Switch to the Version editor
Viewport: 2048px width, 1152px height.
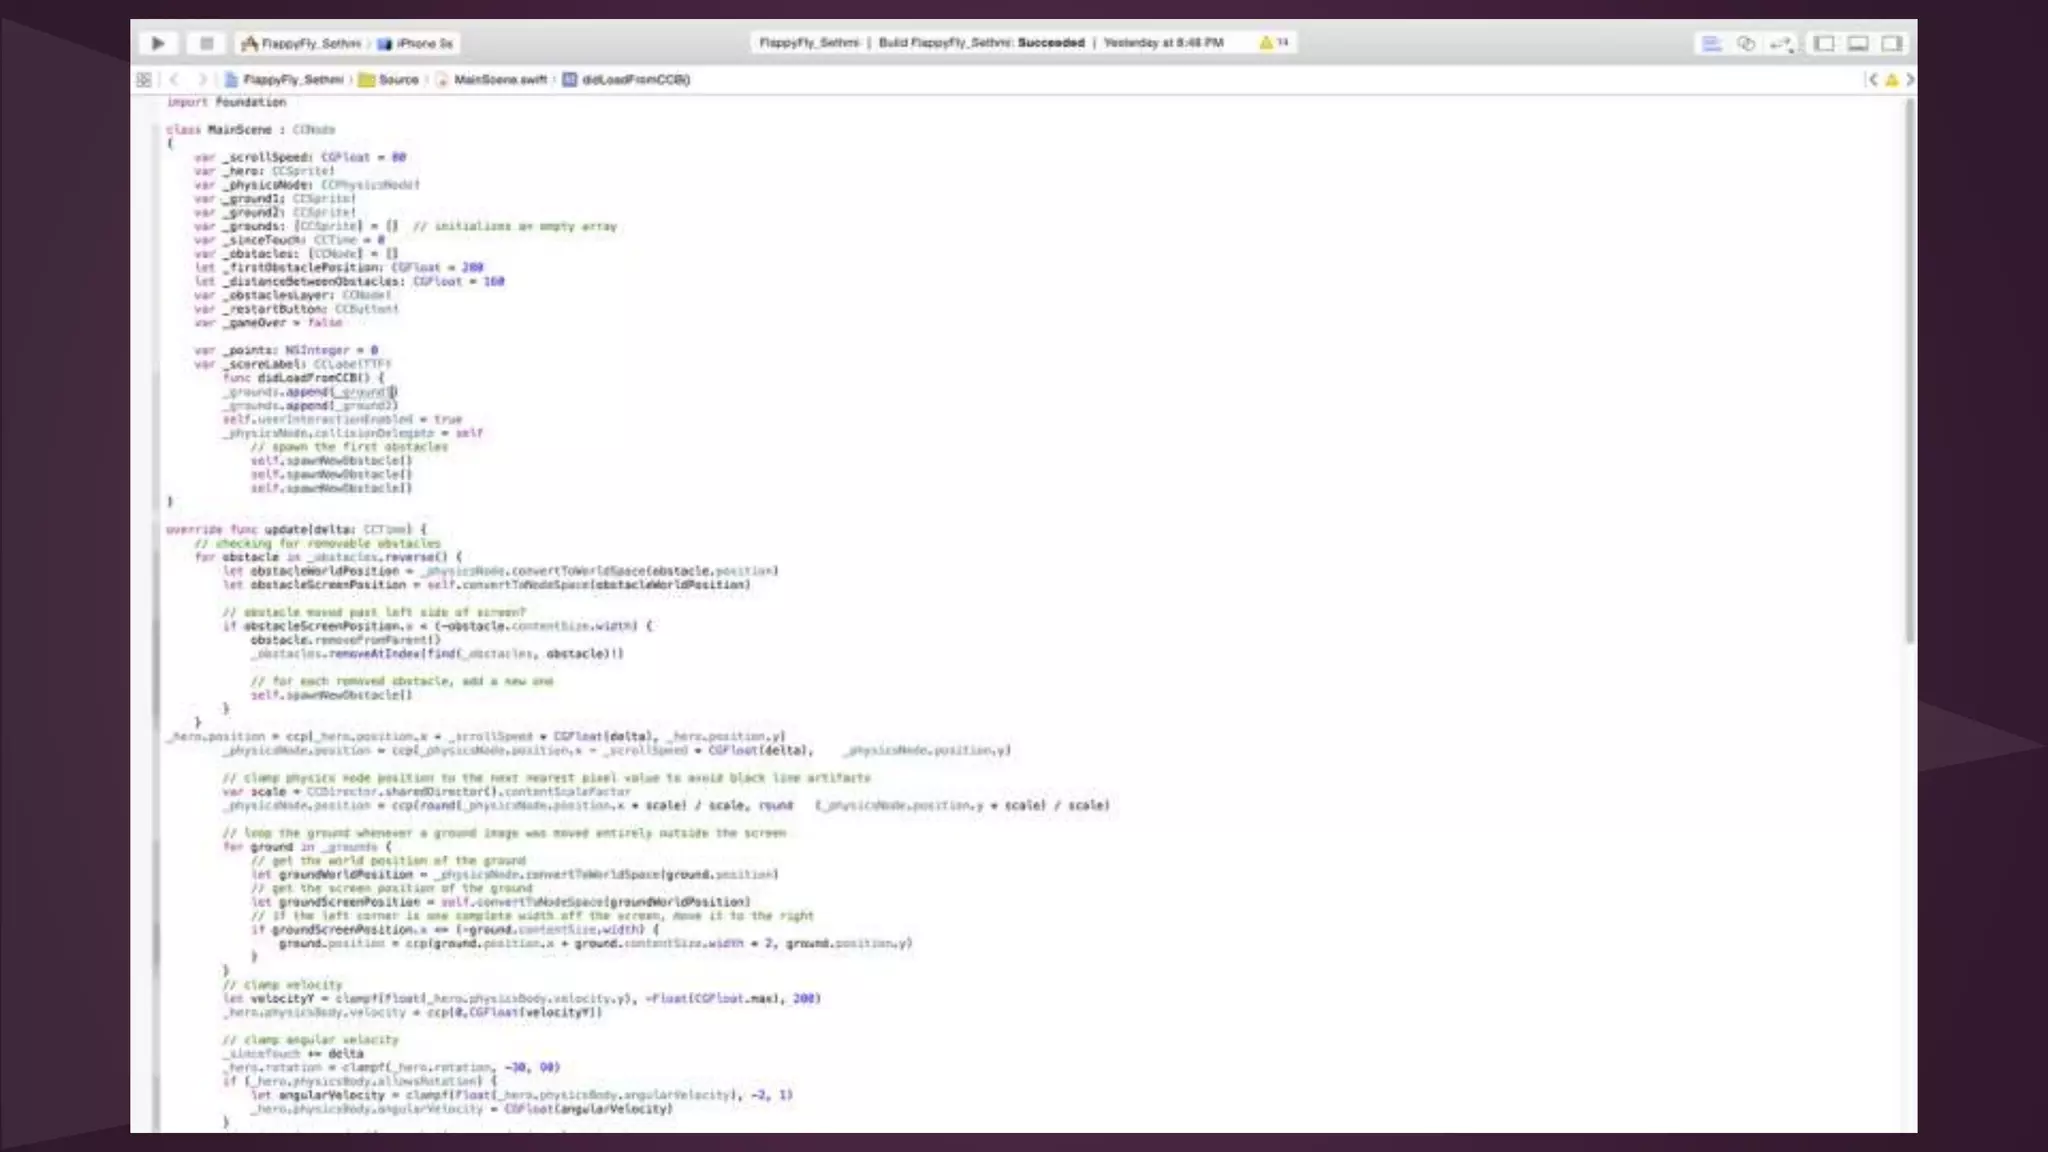1780,43
